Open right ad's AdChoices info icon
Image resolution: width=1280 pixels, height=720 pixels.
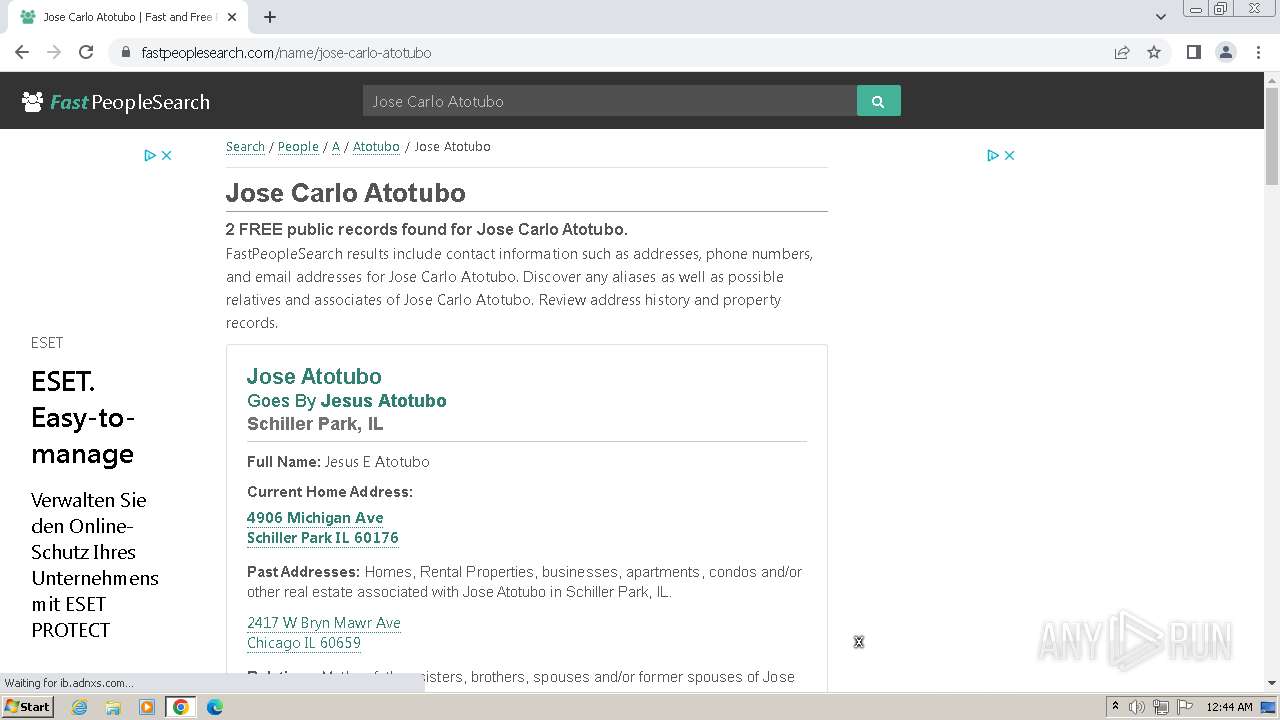pyautogui.click(x=993, y=155)
